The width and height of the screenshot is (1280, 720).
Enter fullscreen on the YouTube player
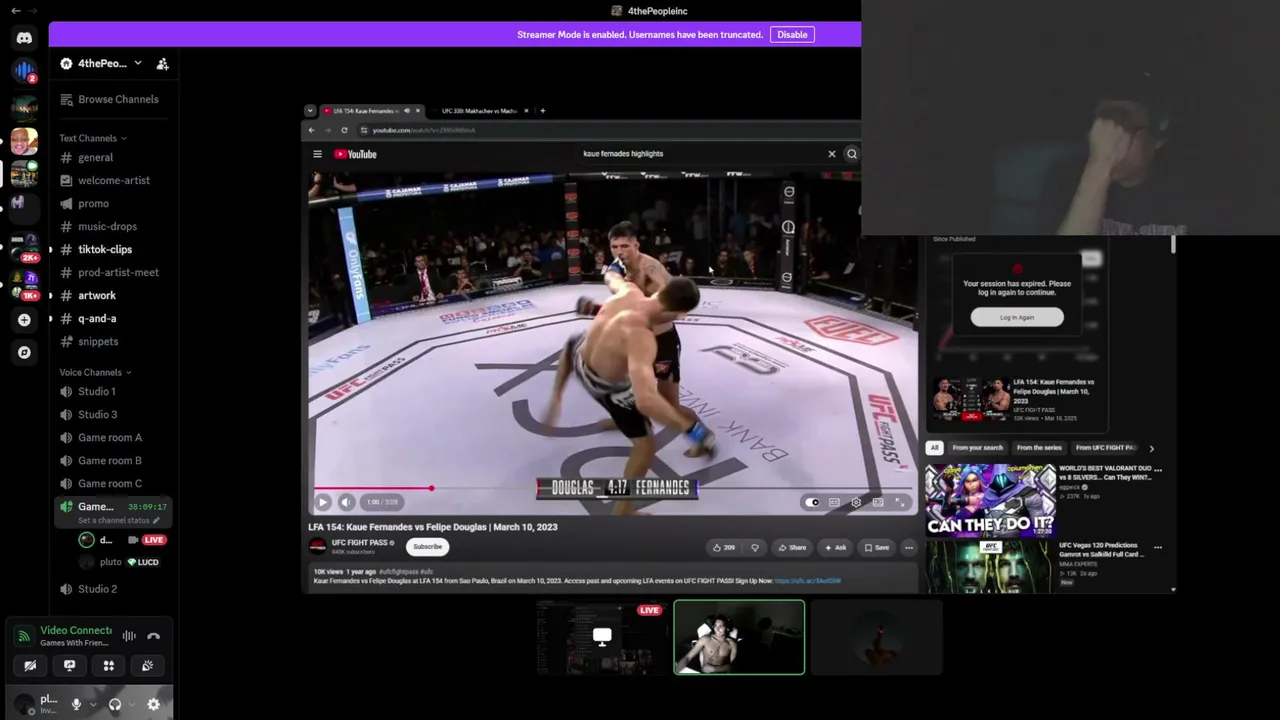click(x=900, y=502)
